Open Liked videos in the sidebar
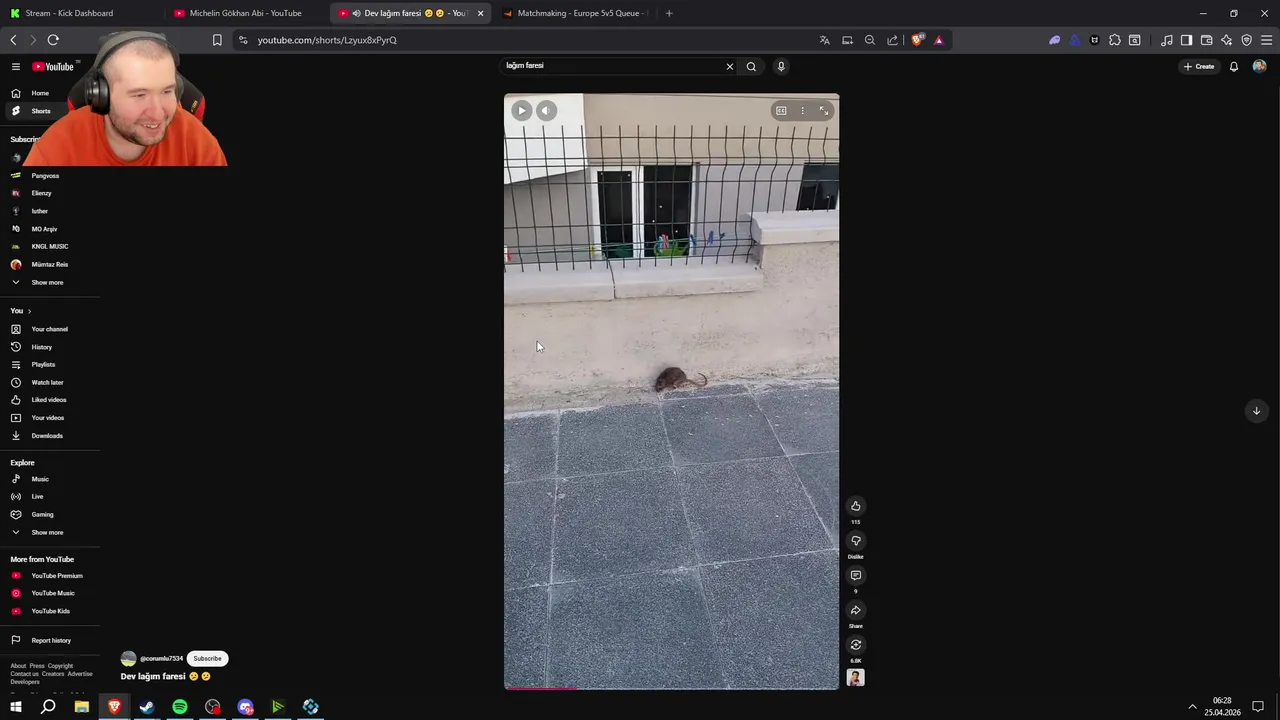This screenshot has width=1280, height=720. (49, 400)
